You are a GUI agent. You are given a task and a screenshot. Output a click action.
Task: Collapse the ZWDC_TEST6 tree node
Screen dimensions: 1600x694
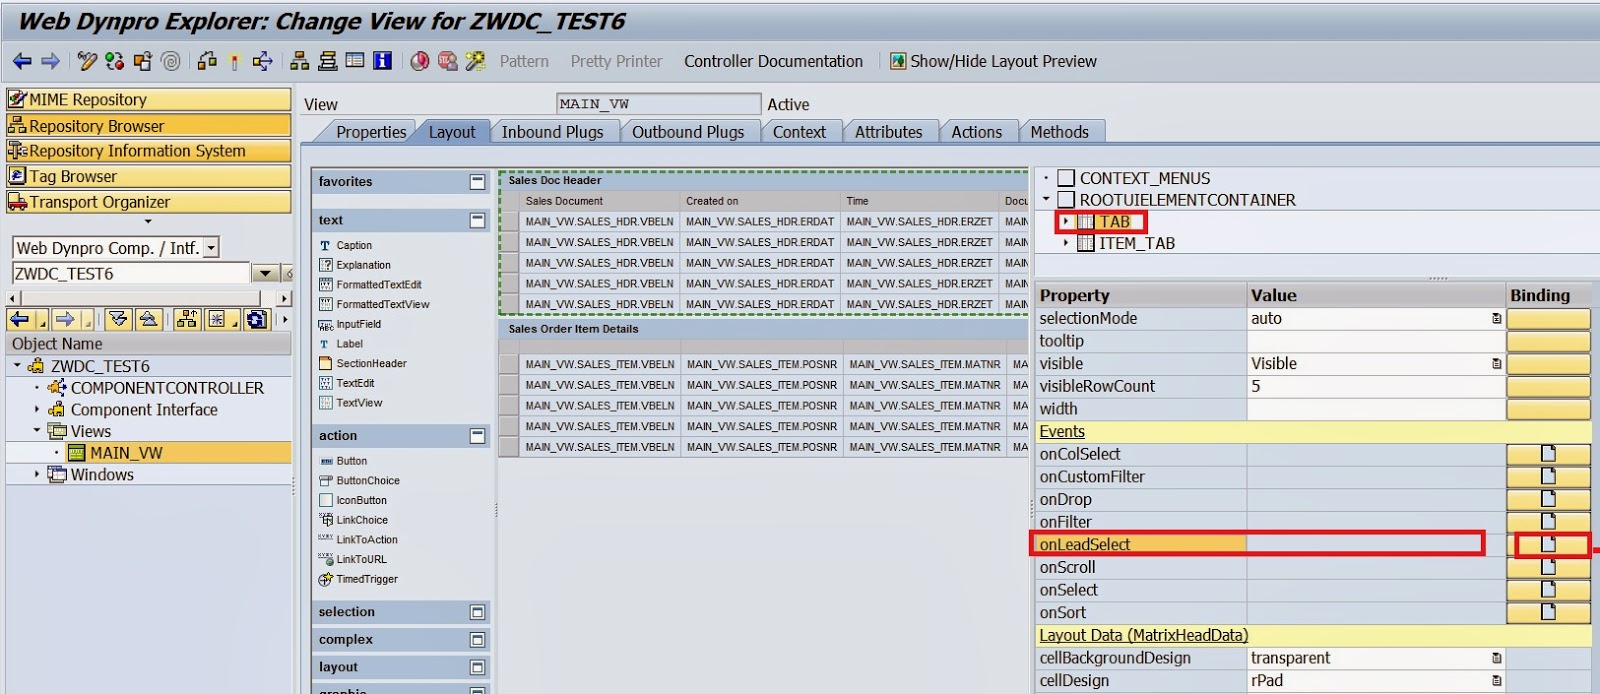(17, 366)
